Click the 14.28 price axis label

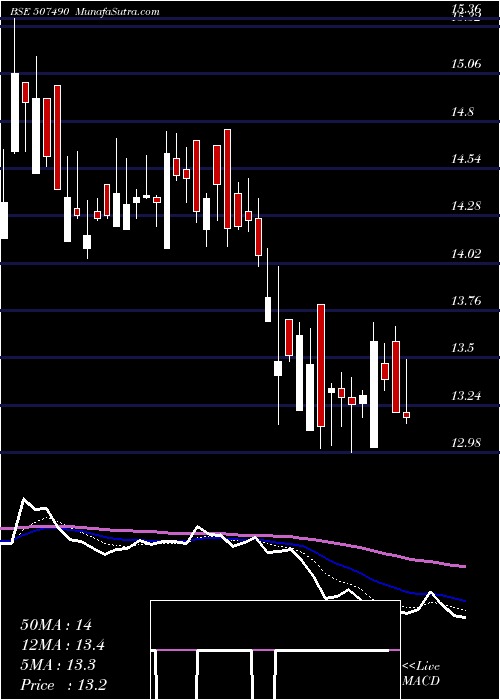click(466, 206)
